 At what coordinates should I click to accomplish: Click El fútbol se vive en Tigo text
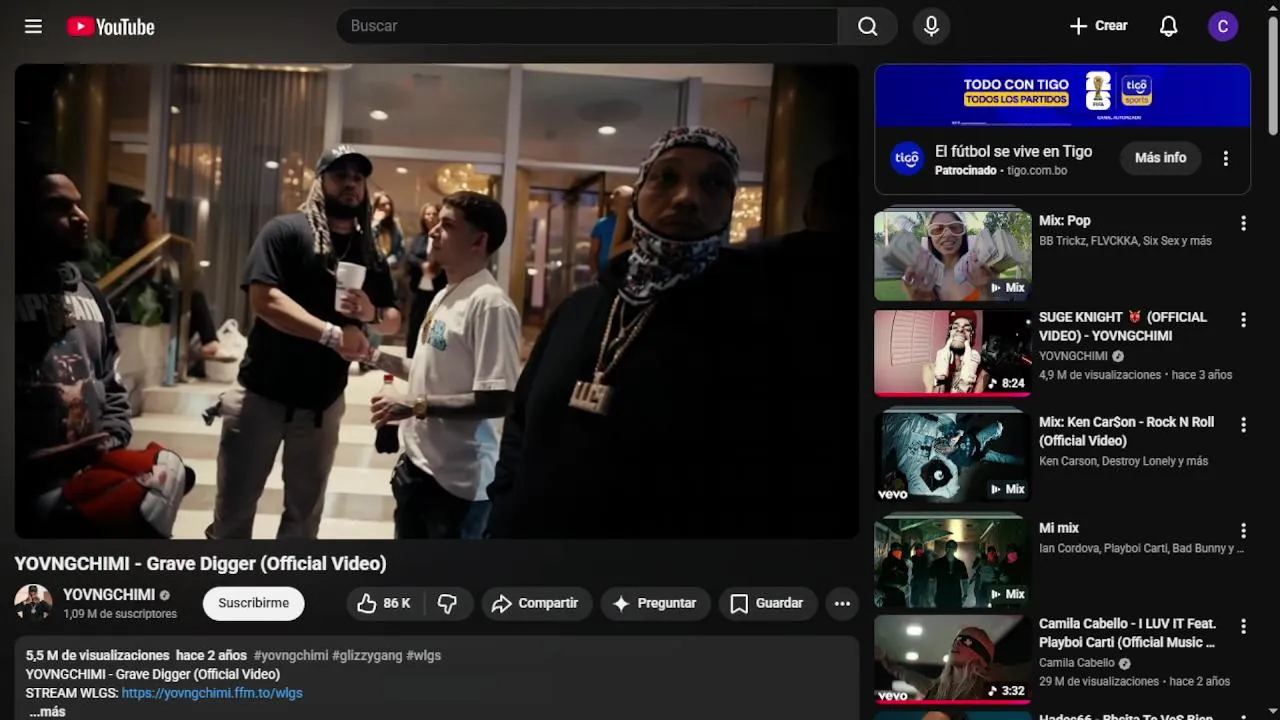click(1013, 151)
